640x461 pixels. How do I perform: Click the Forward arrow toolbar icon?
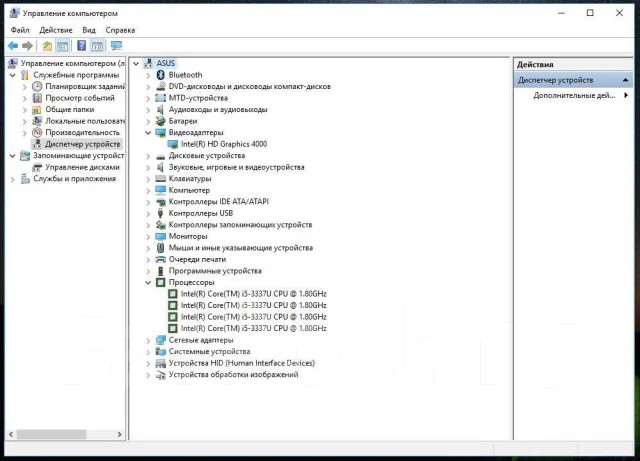27,46
